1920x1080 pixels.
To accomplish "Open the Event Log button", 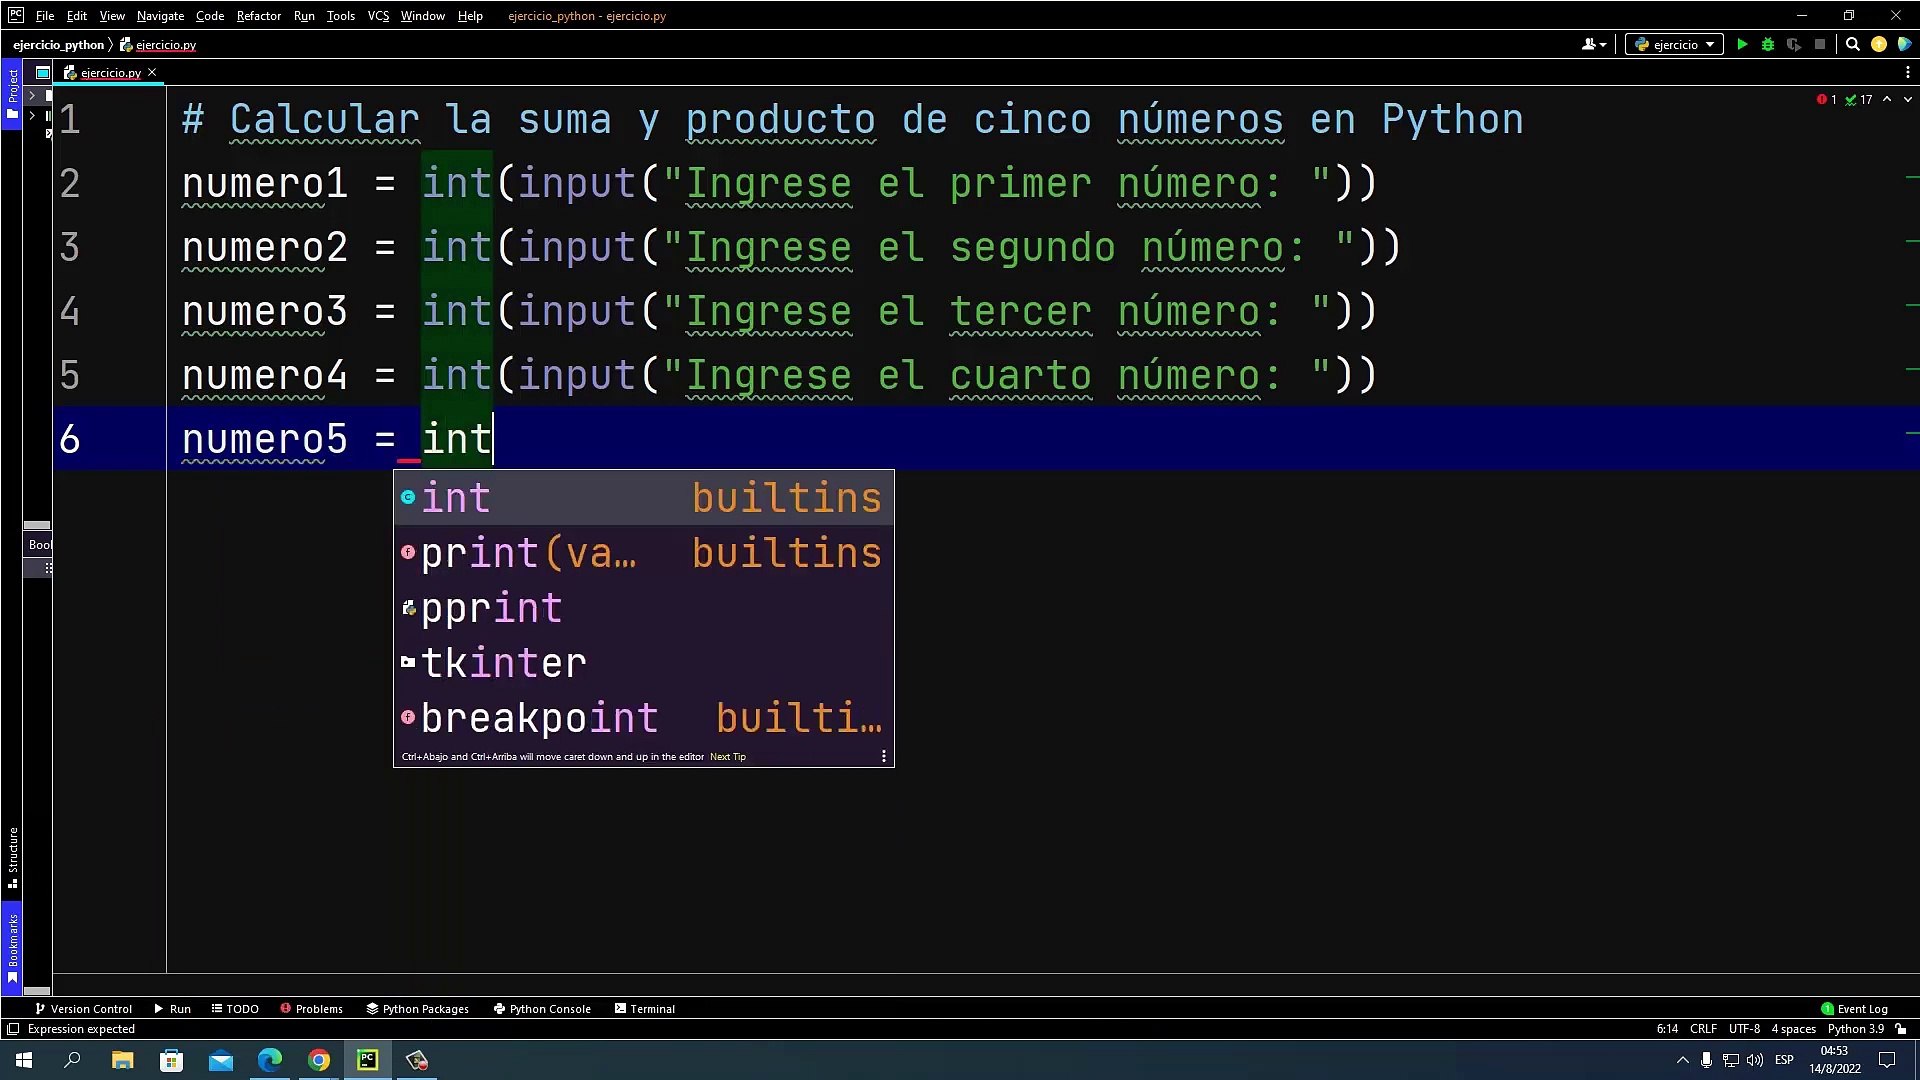I will click(1855, 1009).
